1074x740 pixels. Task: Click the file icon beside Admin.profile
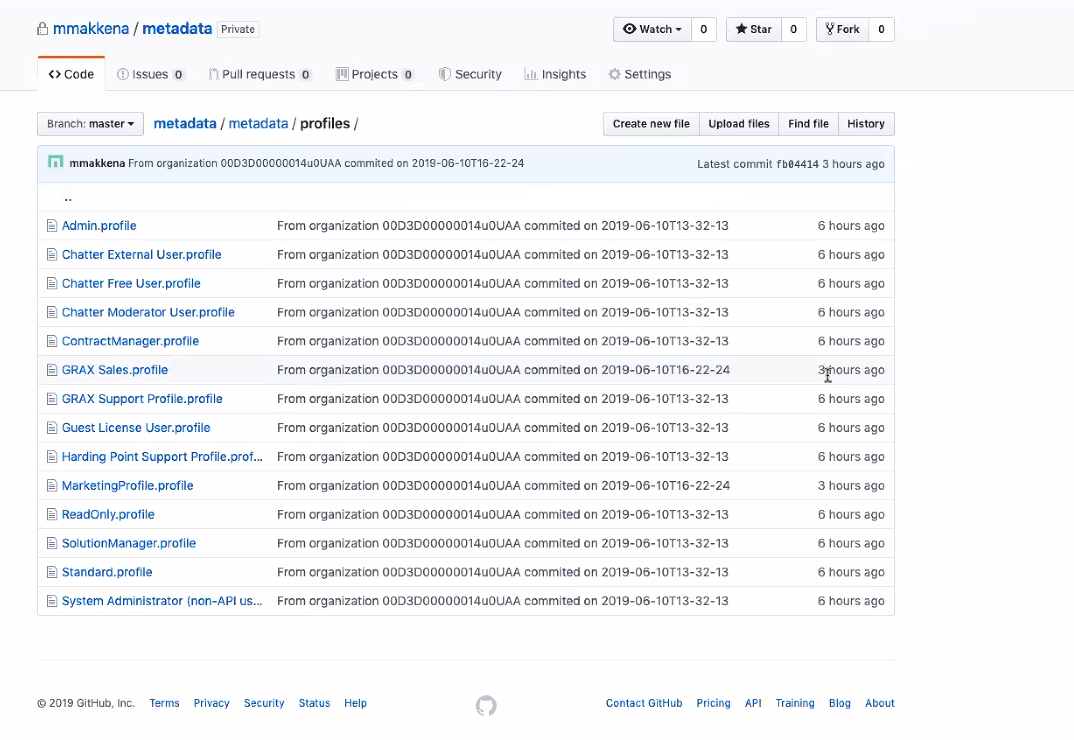click(51, 225)
